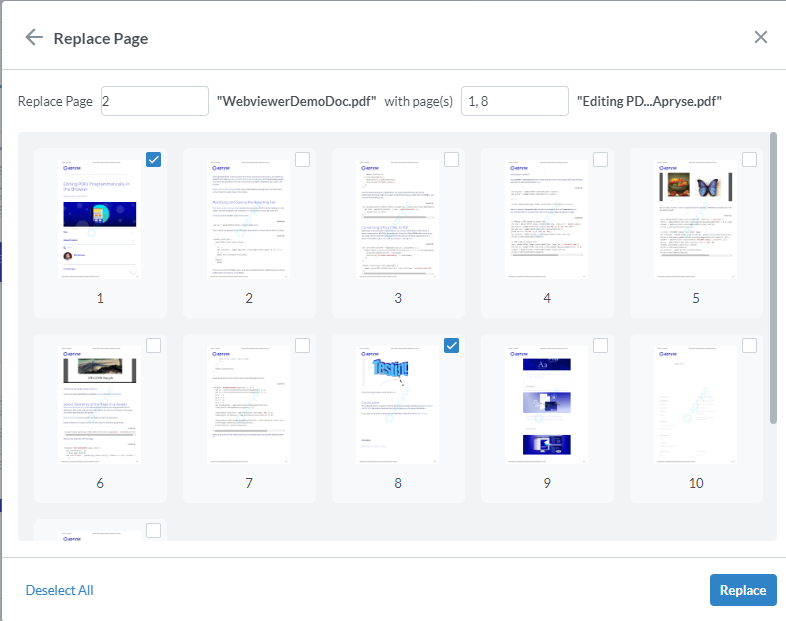Click the thumbnail list vertical scrollbar
This screenshot has height=621, width=786.
point(773,278)
